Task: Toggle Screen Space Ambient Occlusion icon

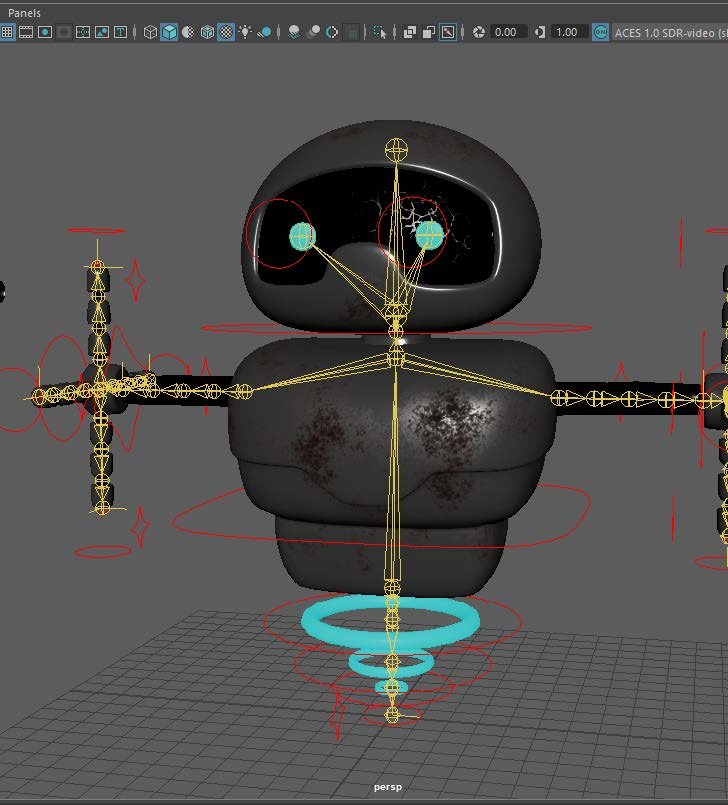Action: (294, 32)
